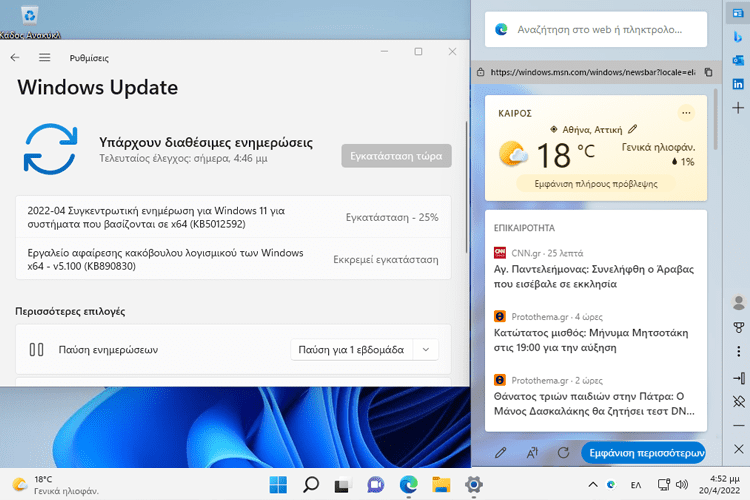Click the Εγκατάσταση τώρα button
750x500 pixels.
[x=396, y=156]
